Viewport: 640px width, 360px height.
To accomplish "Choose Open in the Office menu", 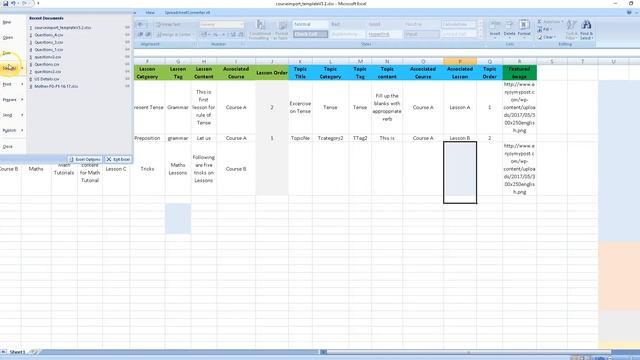I will point(8,38).
